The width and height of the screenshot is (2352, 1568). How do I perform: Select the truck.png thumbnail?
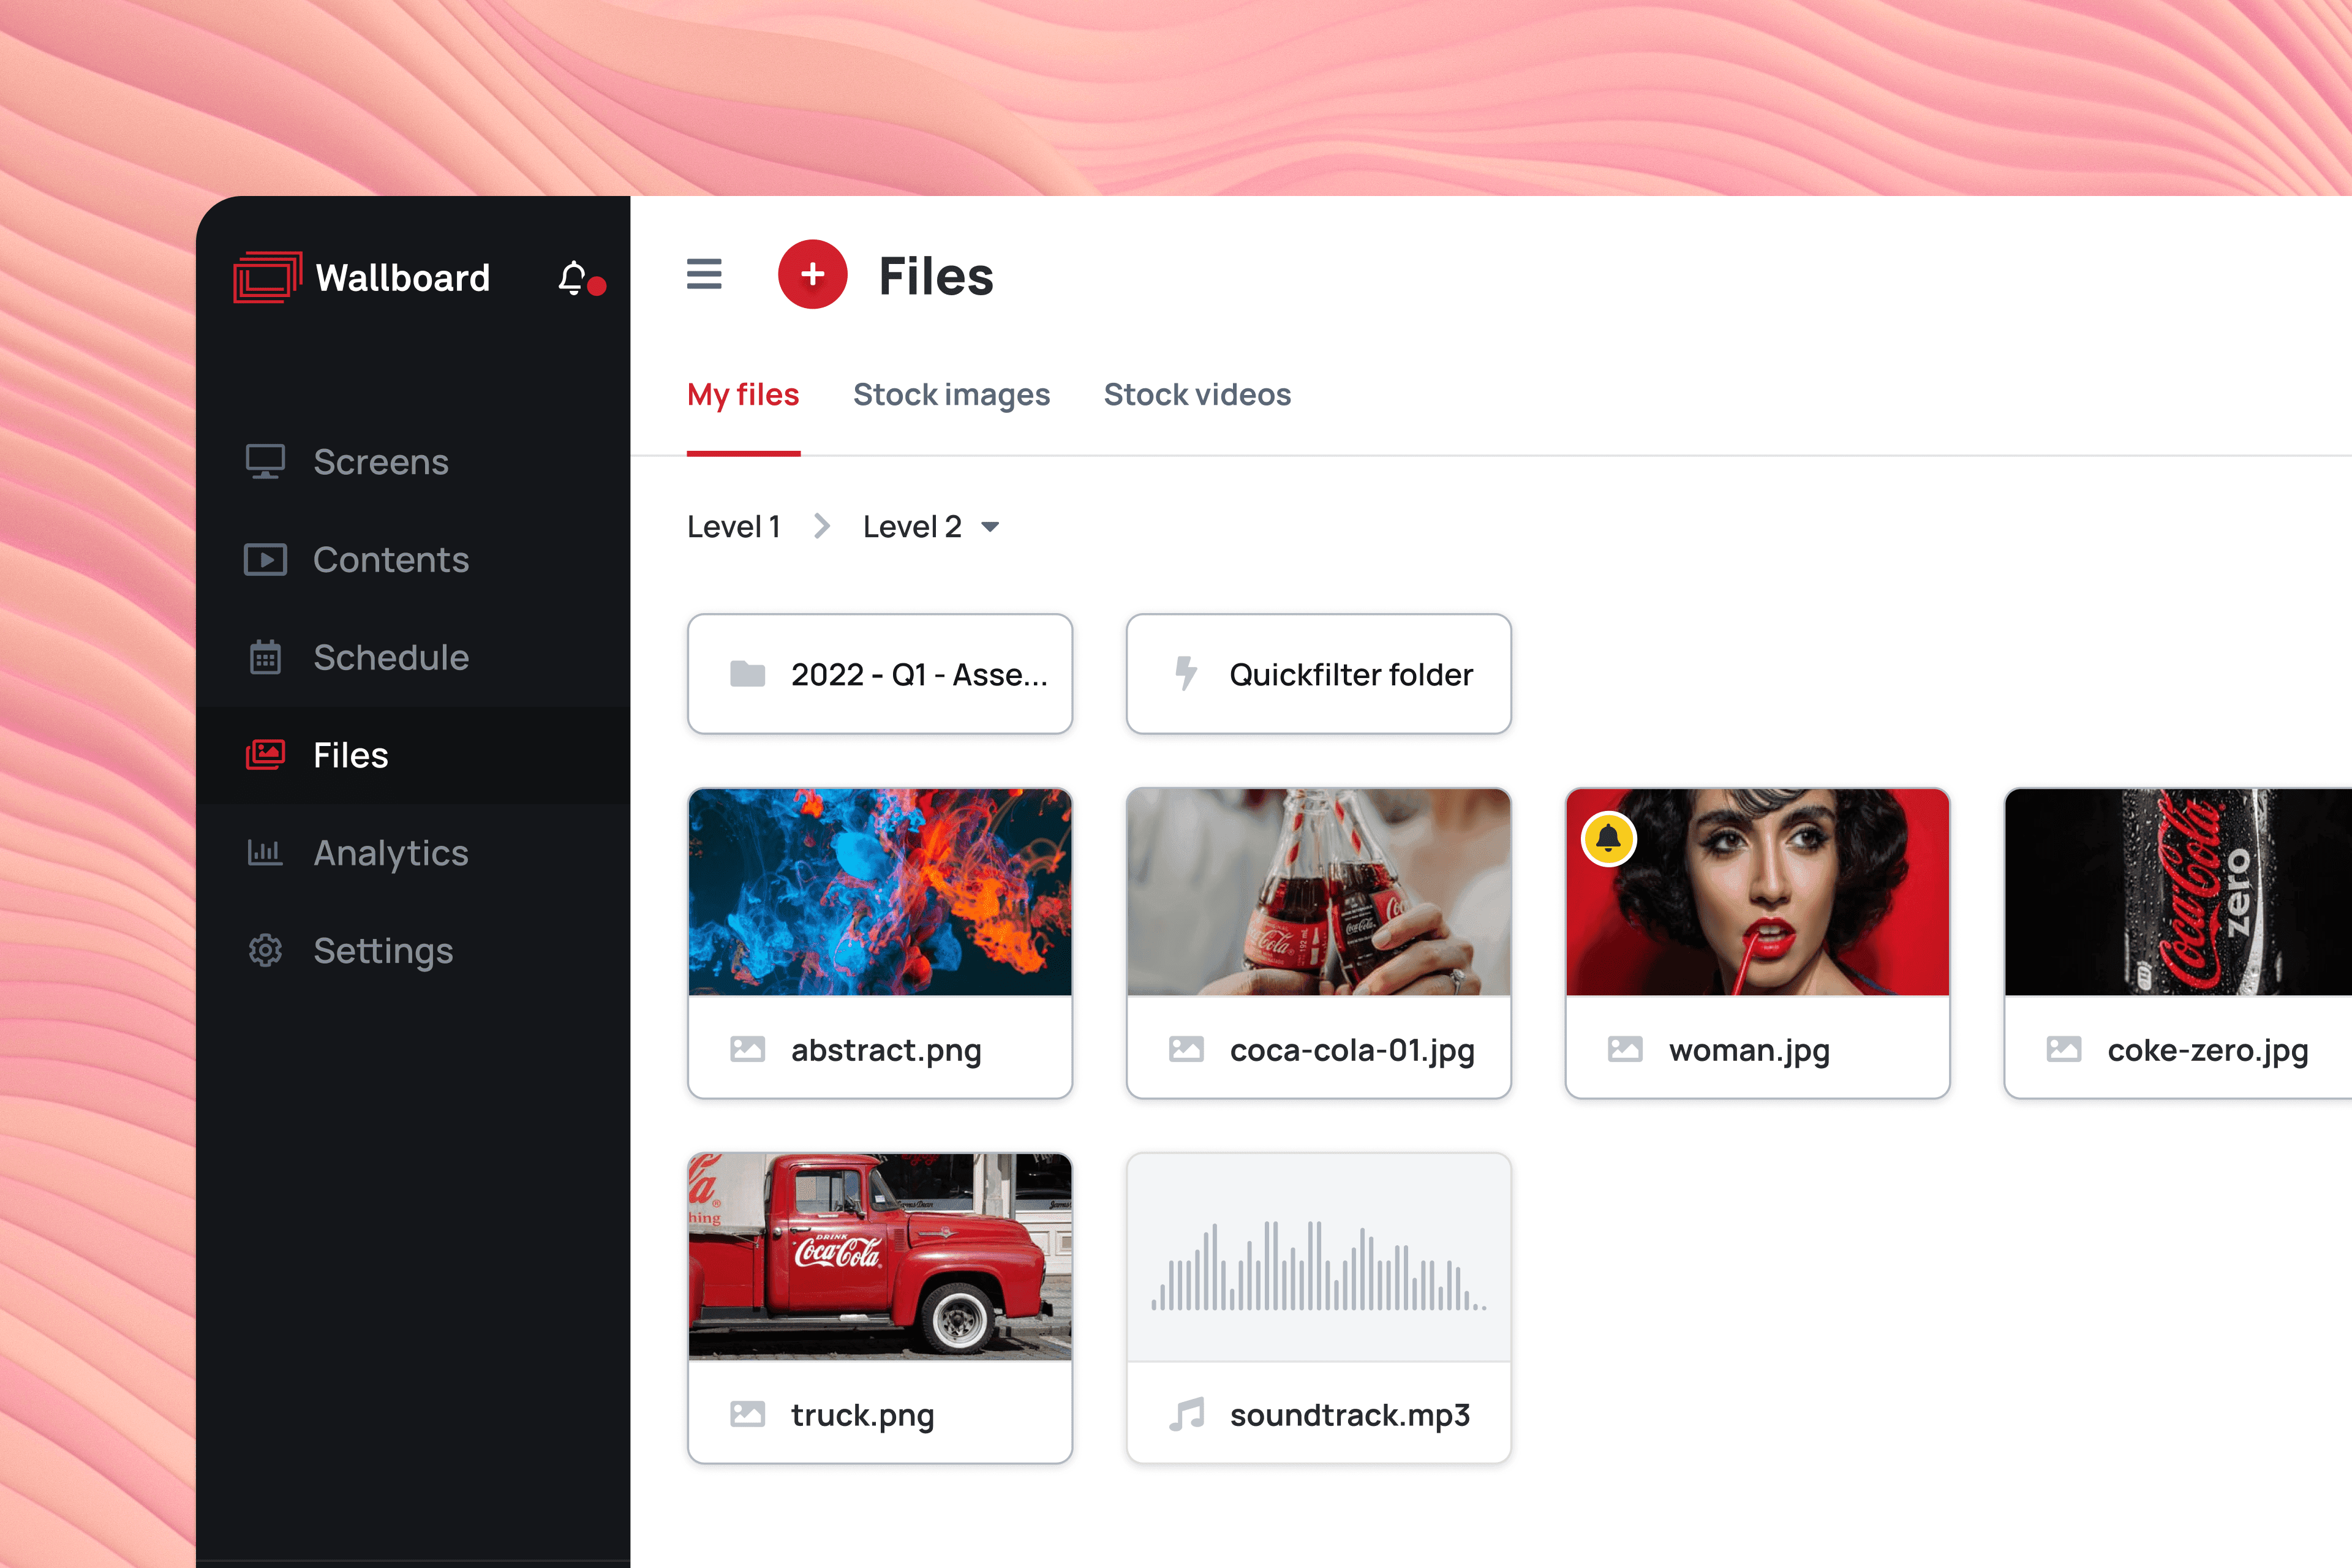(x=879, y=1256)
